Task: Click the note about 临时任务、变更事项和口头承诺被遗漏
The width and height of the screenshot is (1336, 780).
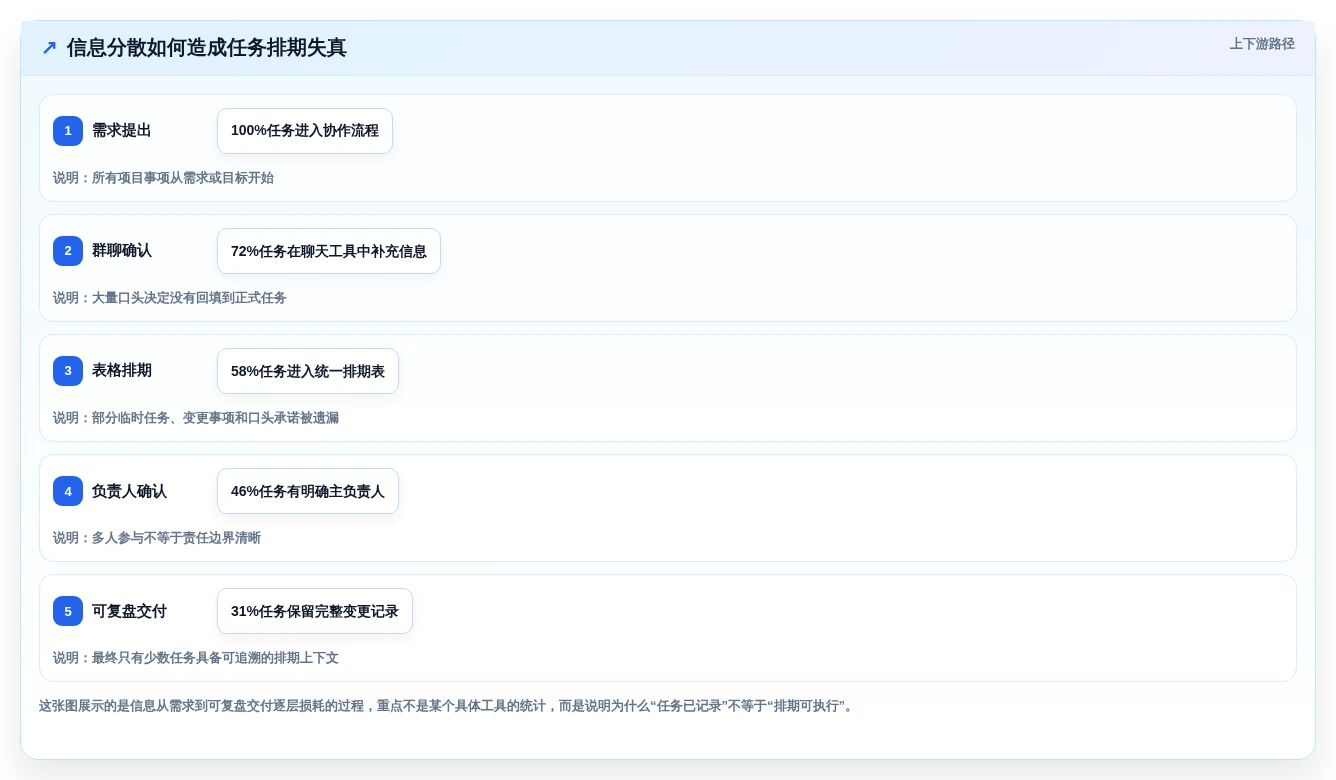Action: click(x=196, y=418)
